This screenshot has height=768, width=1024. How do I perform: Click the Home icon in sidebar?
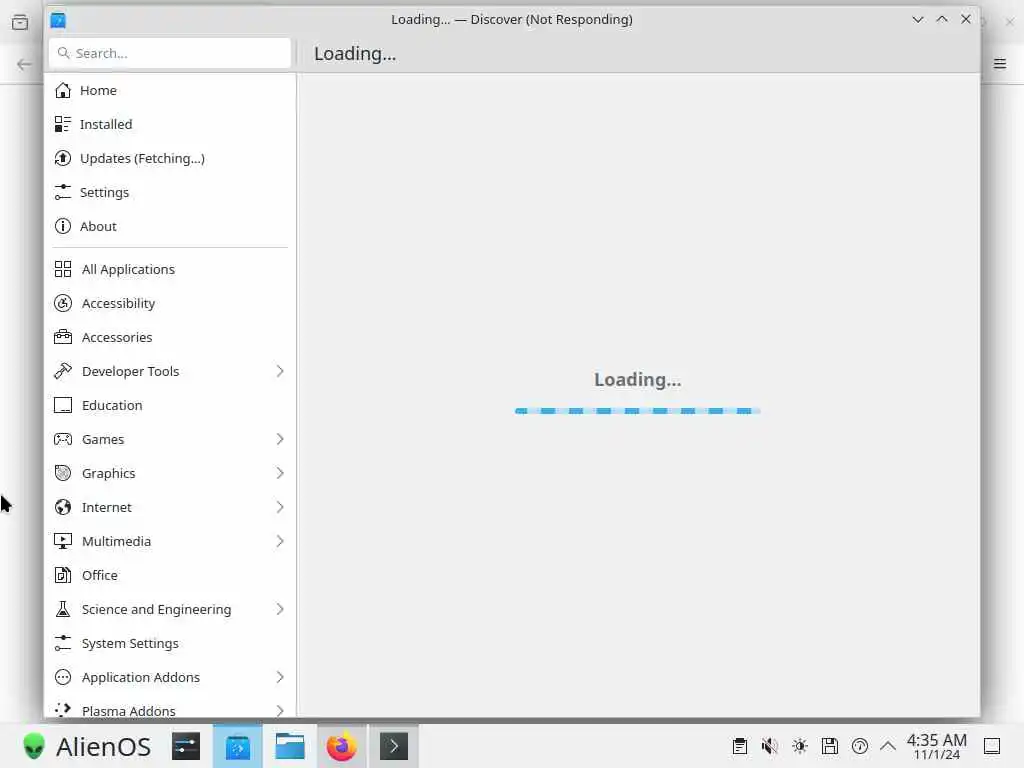tap(63, 90)
